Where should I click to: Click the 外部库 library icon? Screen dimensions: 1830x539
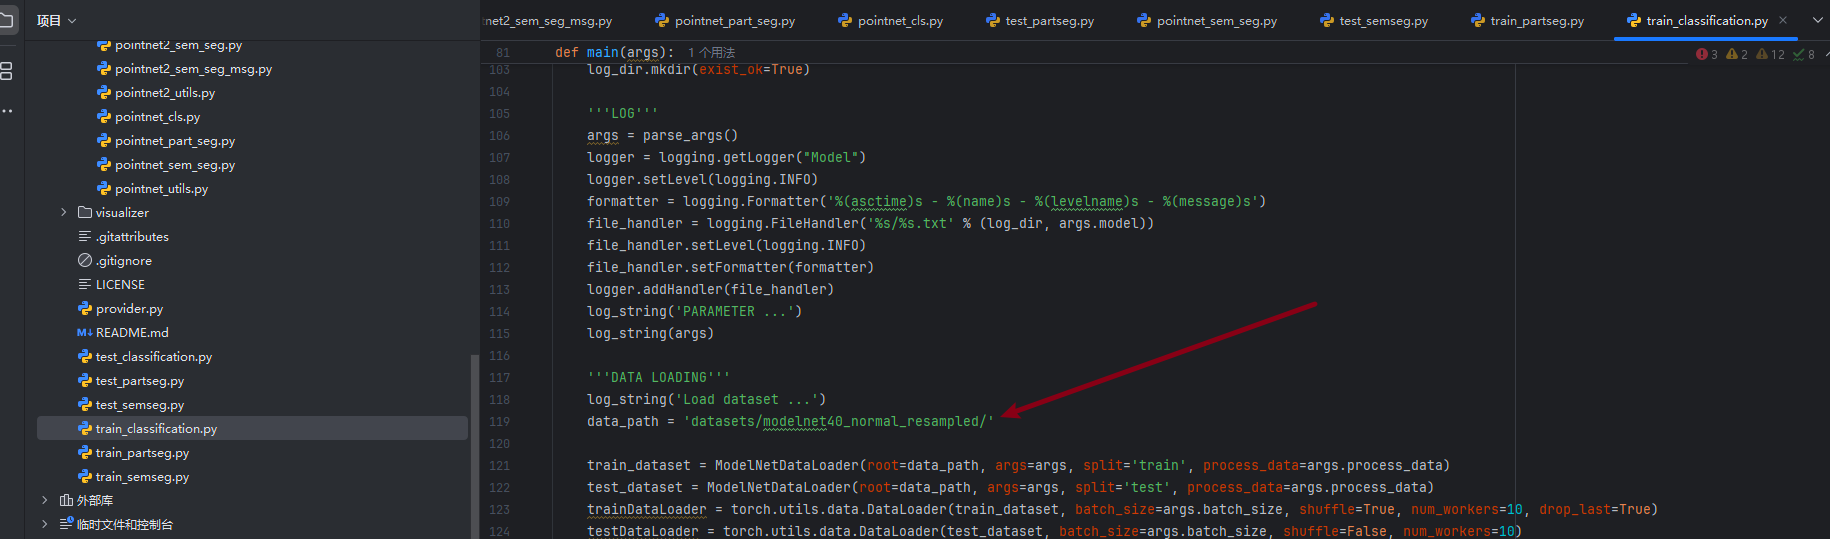66,500
